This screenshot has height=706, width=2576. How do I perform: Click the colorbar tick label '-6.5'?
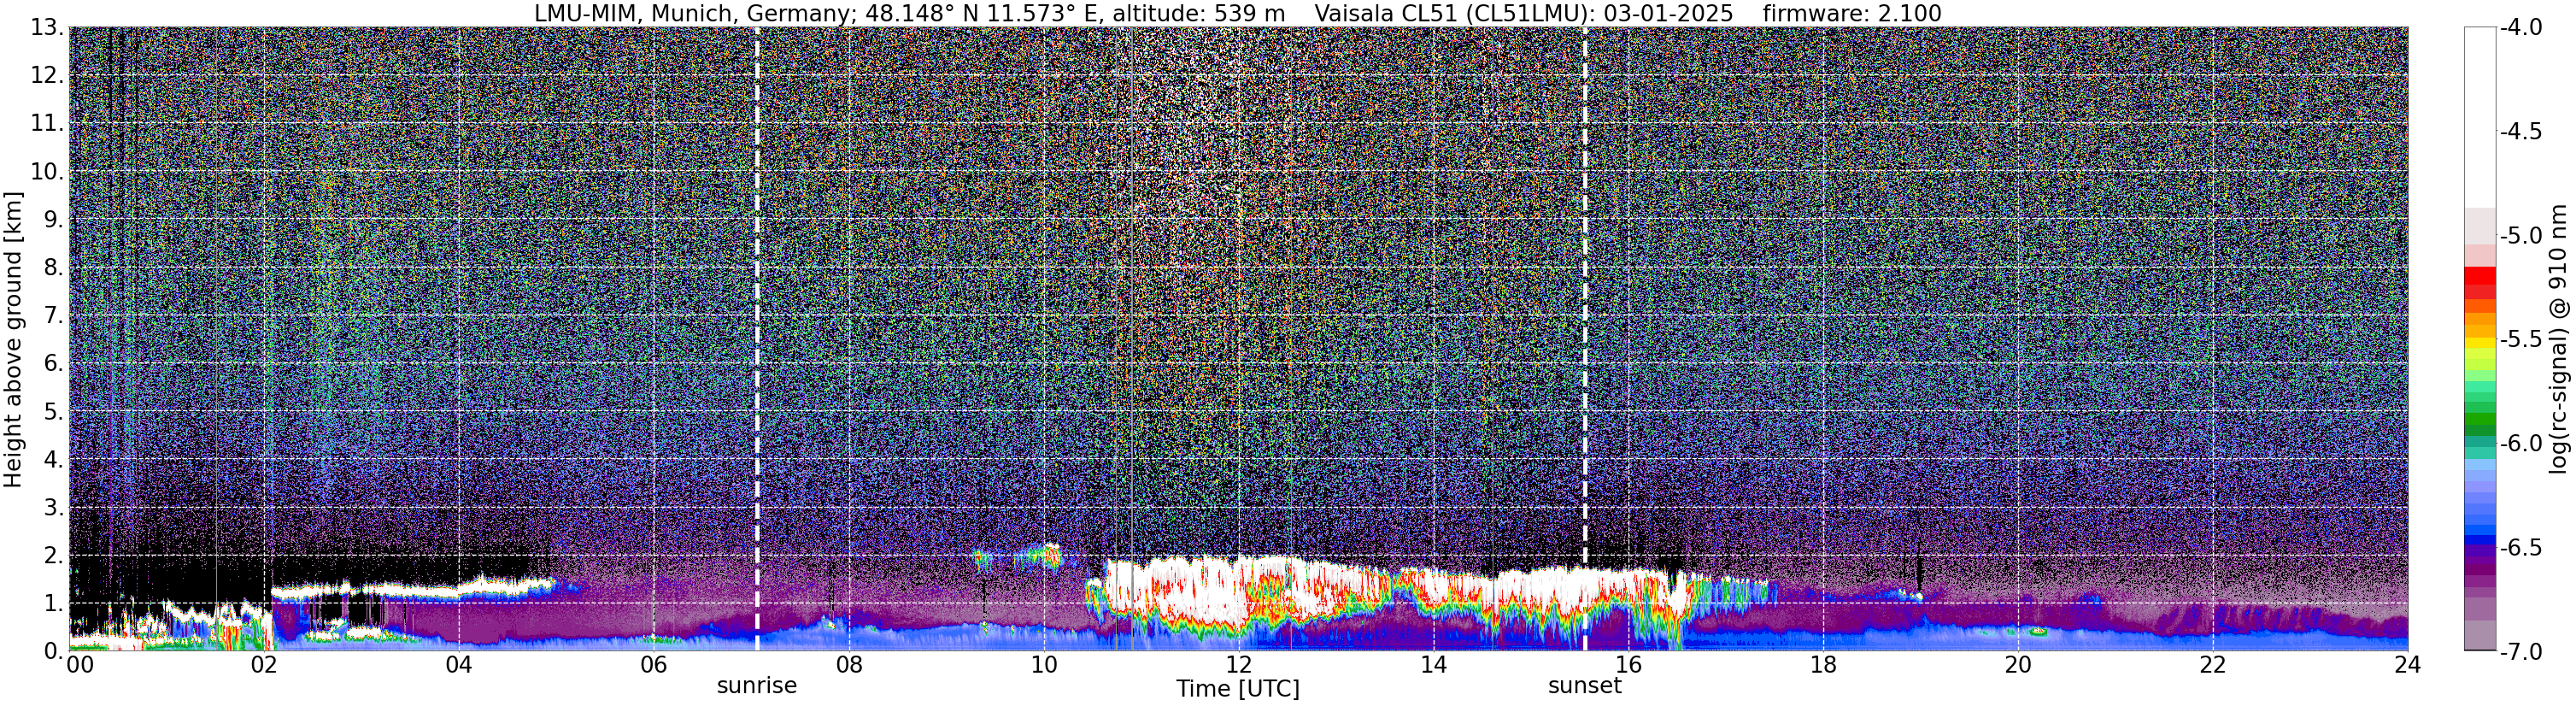click(2521, 548)
